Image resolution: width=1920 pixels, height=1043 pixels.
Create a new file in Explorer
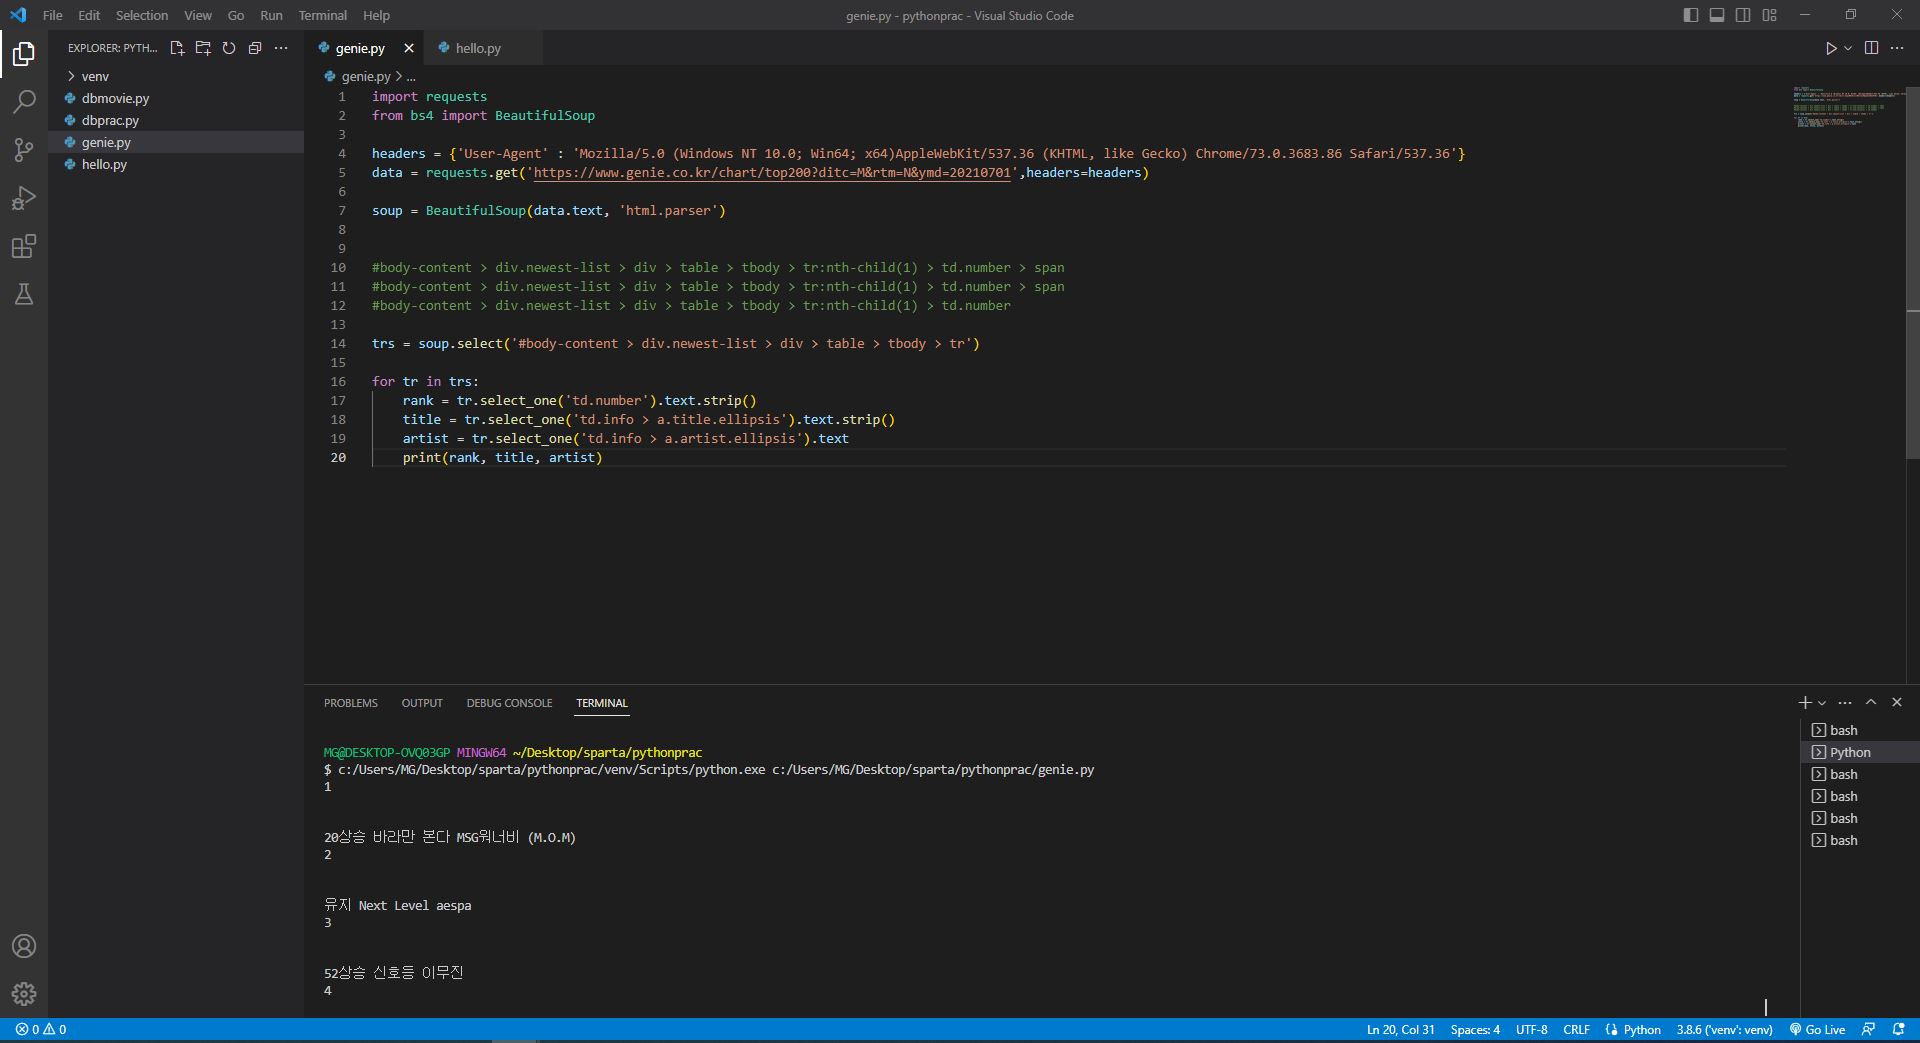(177, 48)
